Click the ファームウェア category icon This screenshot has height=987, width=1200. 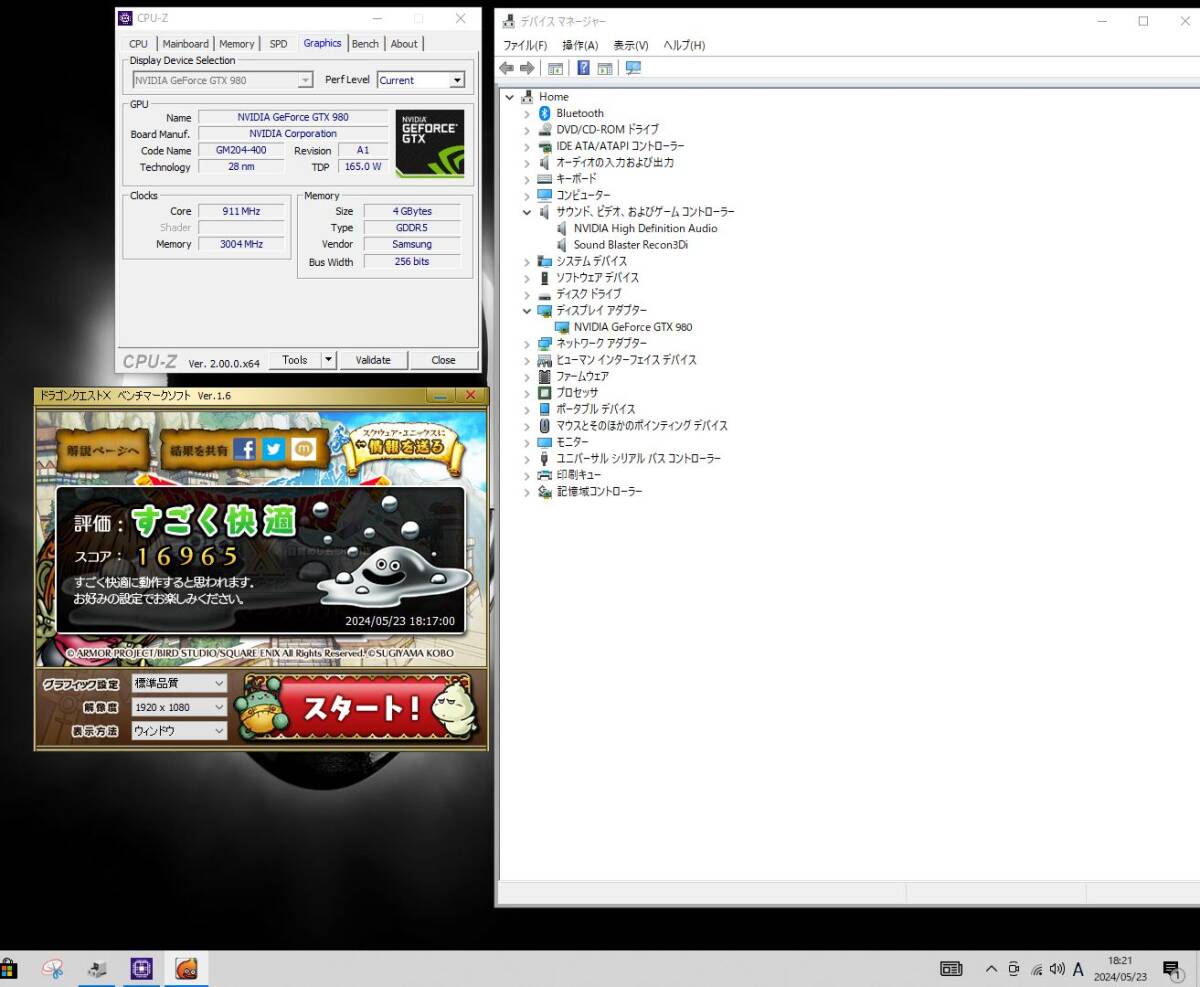tap(545, 376)
